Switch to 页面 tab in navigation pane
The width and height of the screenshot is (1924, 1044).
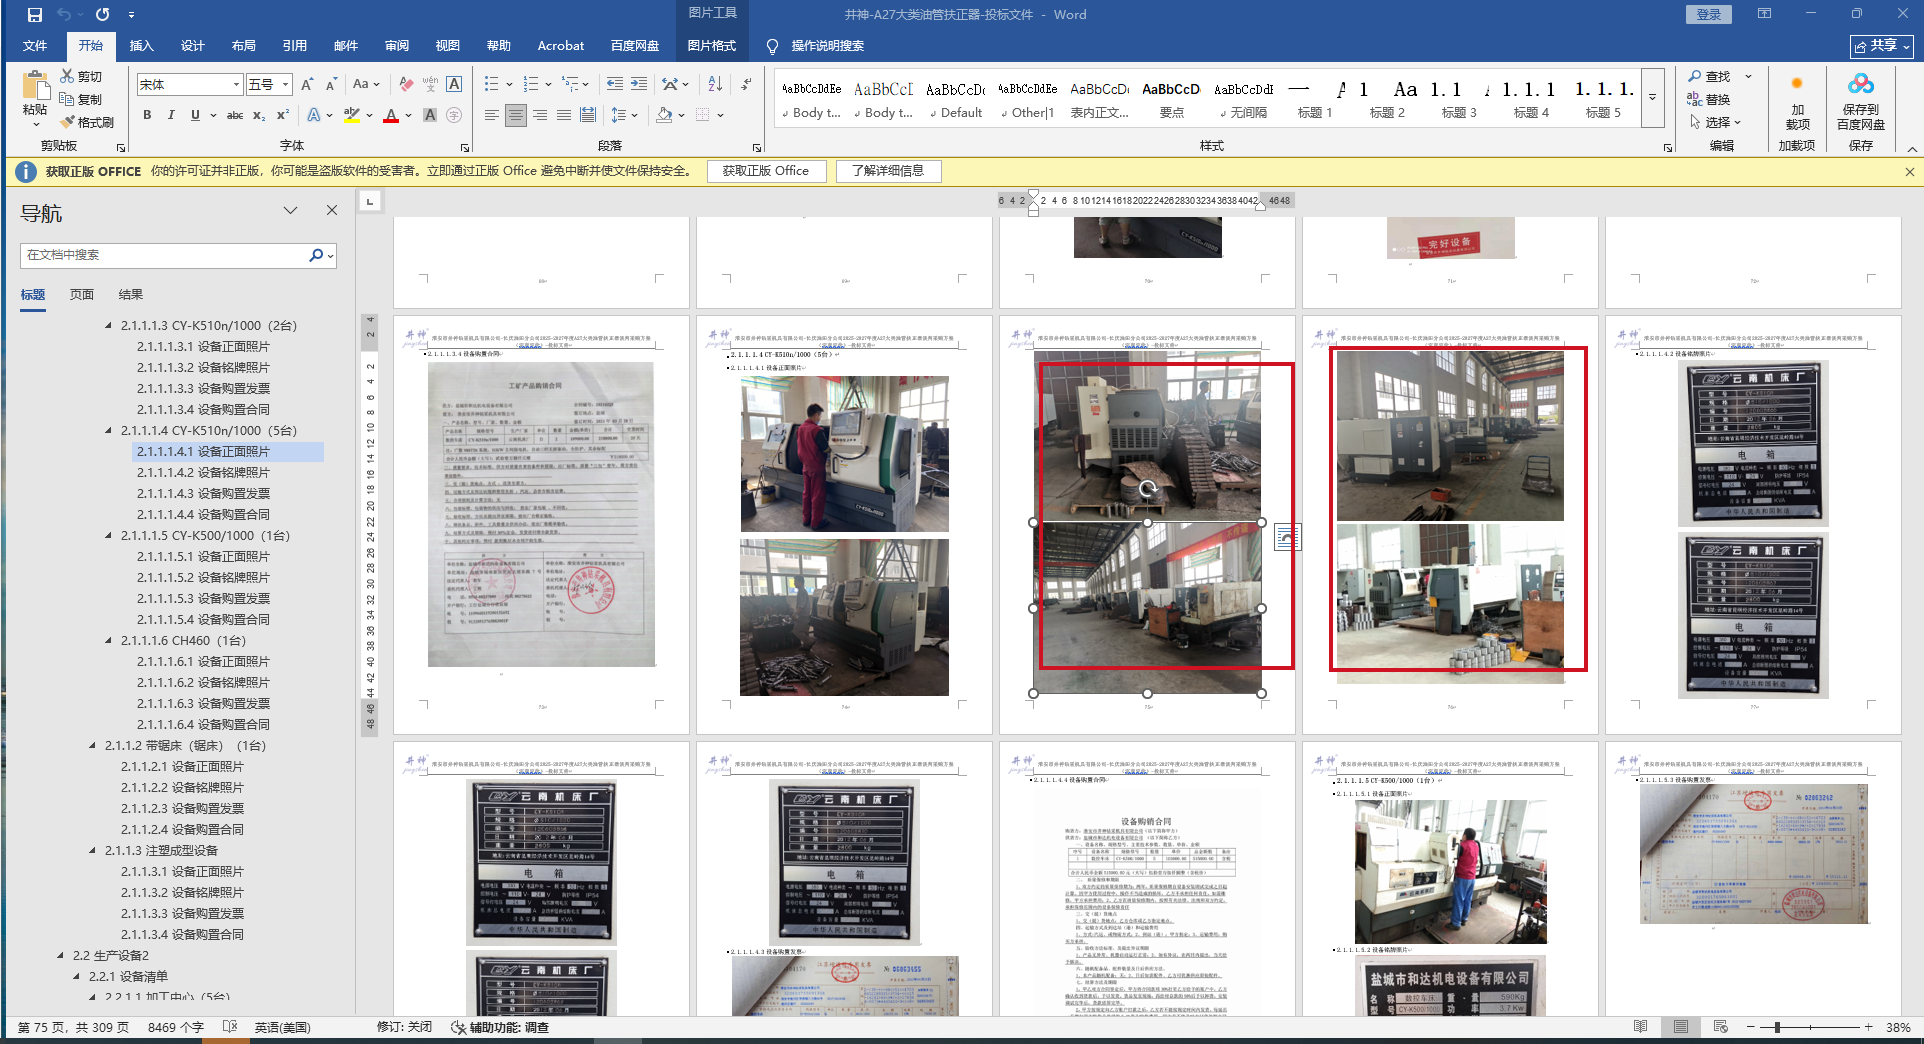[x=82, y=294]
